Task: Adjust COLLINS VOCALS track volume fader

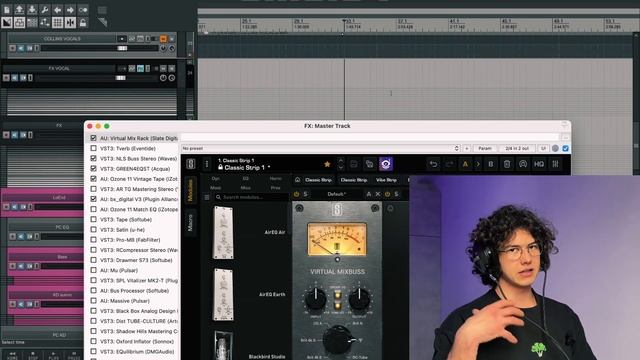Action: click(122, 48)
